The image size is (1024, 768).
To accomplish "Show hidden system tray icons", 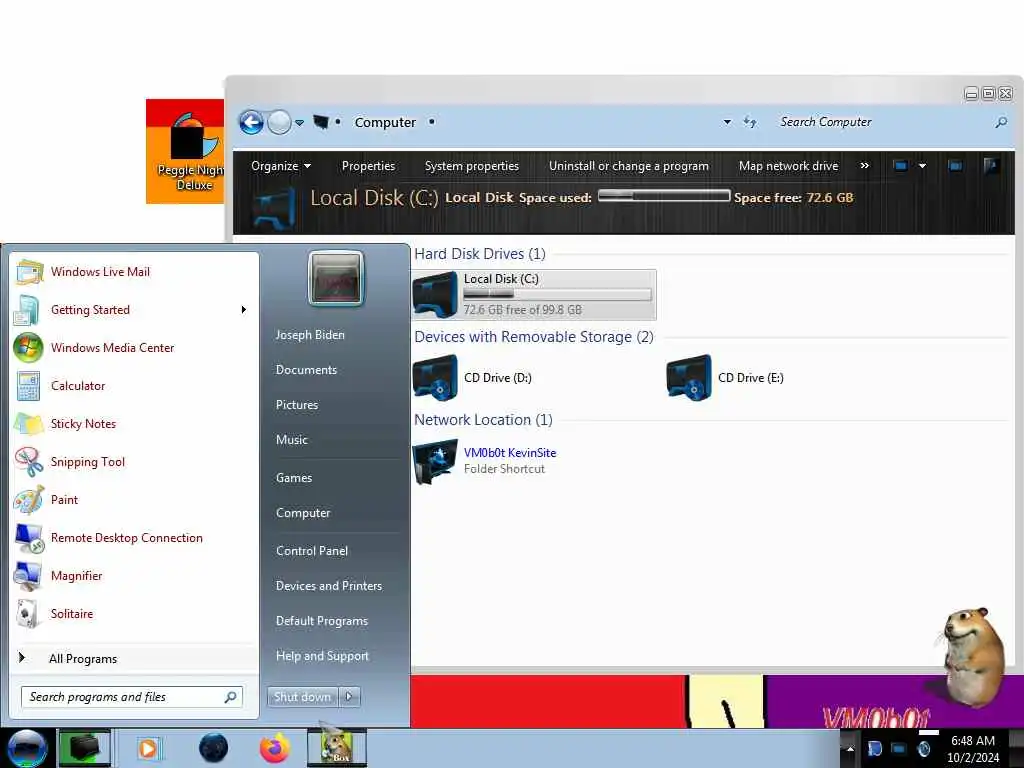I will coord(850,748).
